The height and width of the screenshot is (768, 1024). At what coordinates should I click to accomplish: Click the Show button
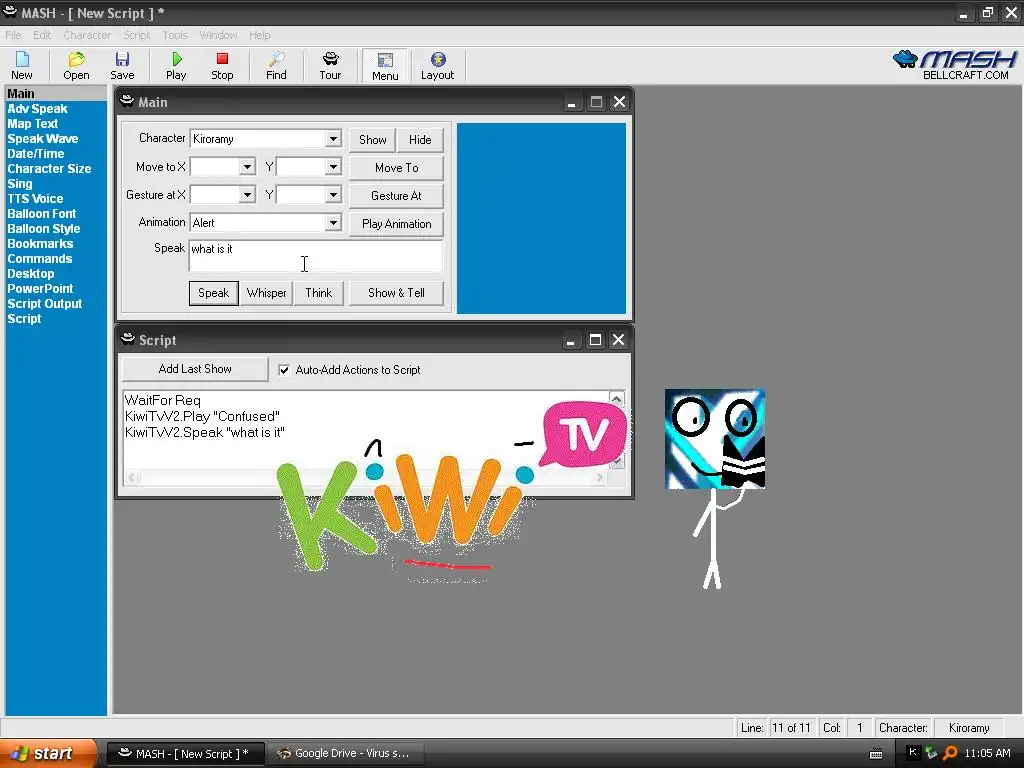[372, 140]
